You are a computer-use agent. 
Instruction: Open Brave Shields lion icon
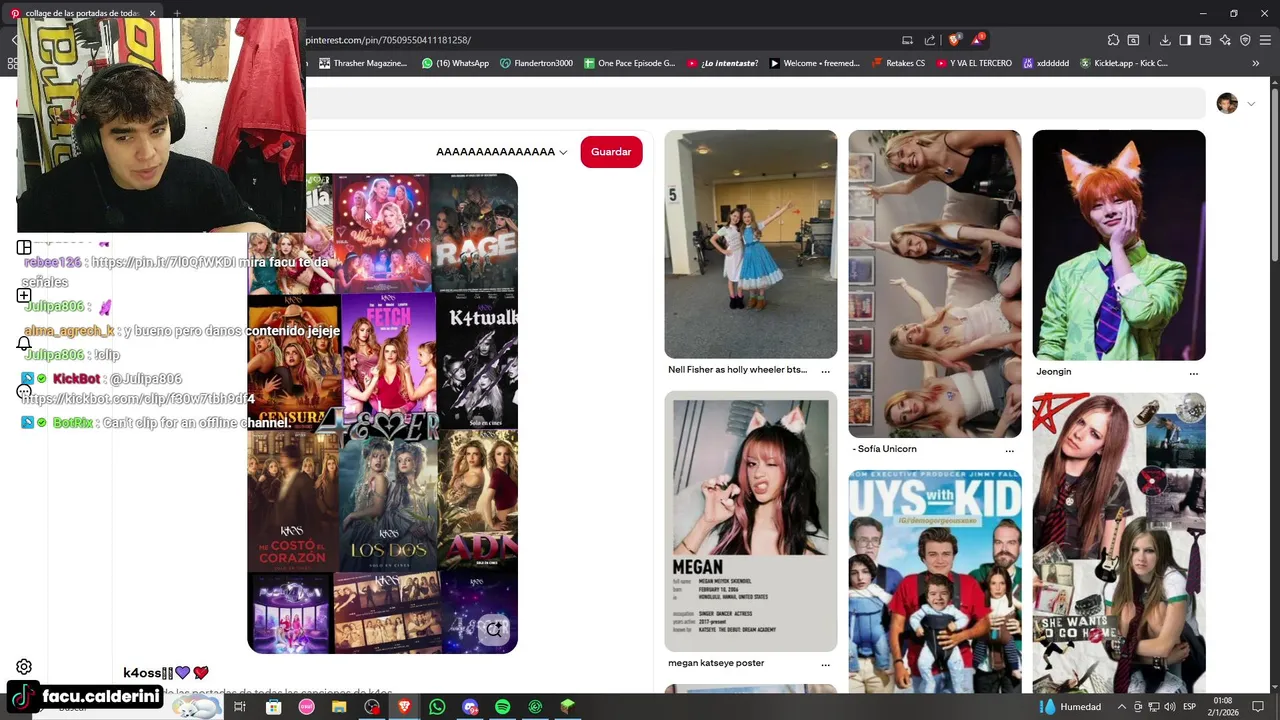pos(954,40)
